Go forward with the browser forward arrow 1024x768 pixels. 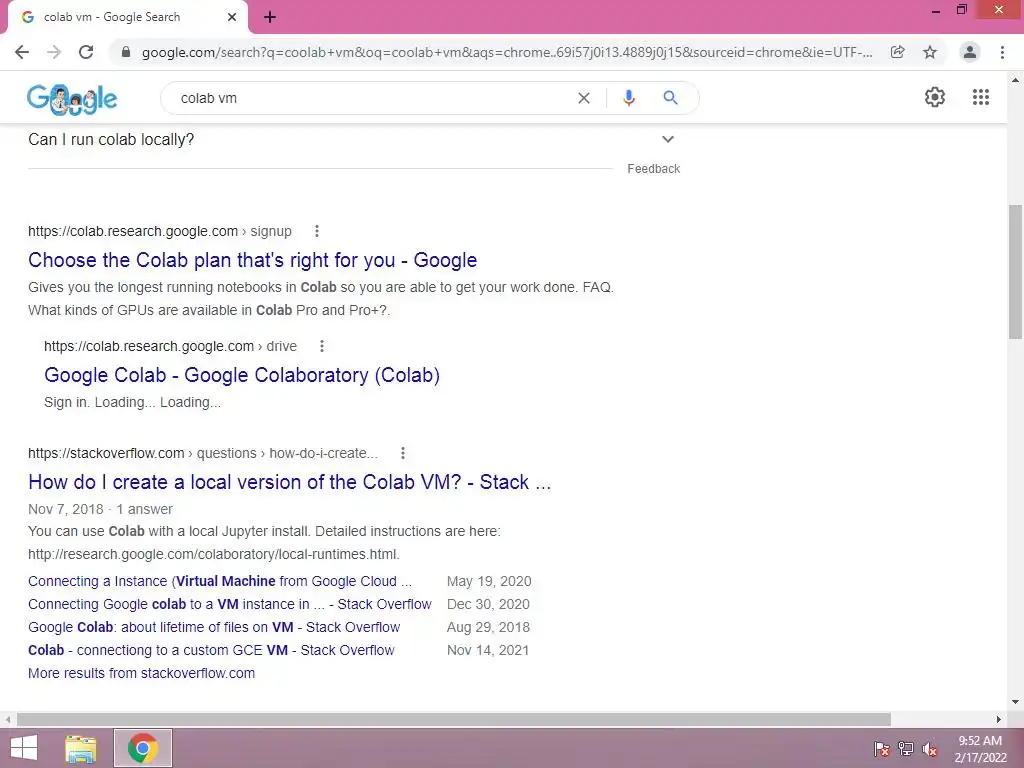click(54, 52)
